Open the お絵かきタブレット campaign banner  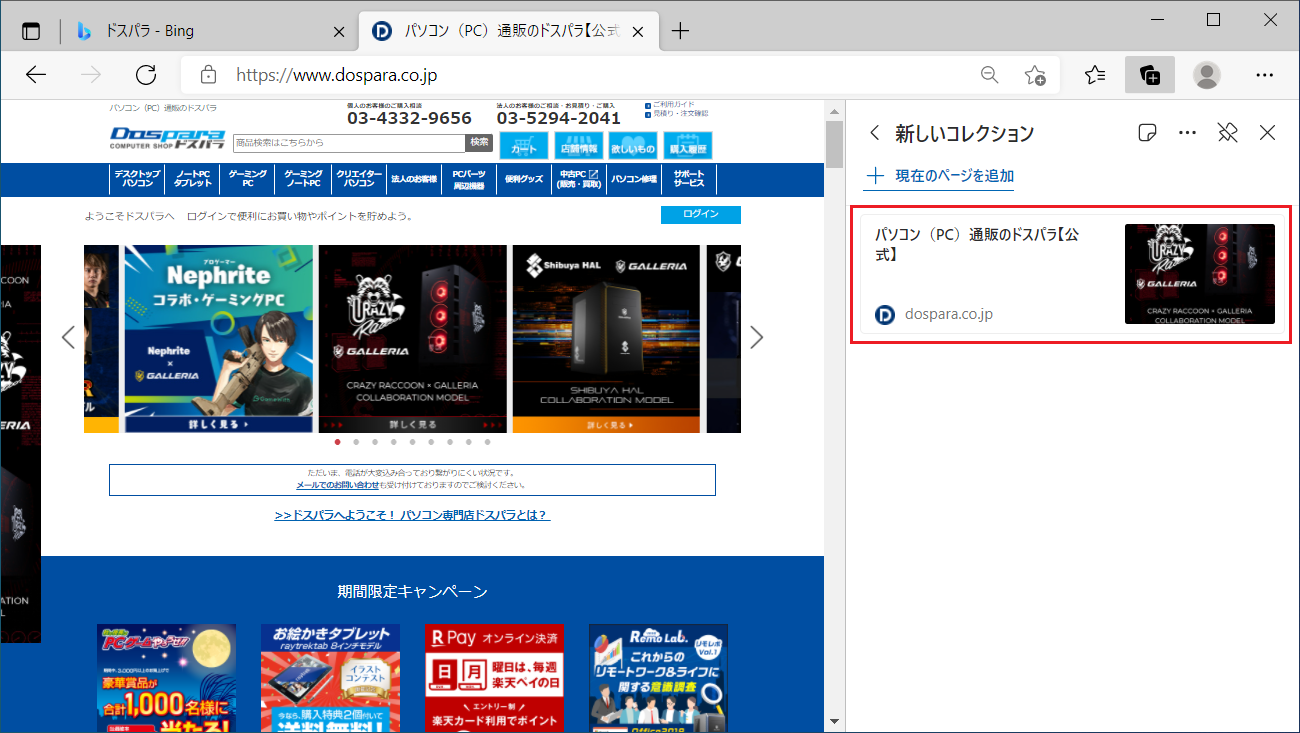click(330, 678)
